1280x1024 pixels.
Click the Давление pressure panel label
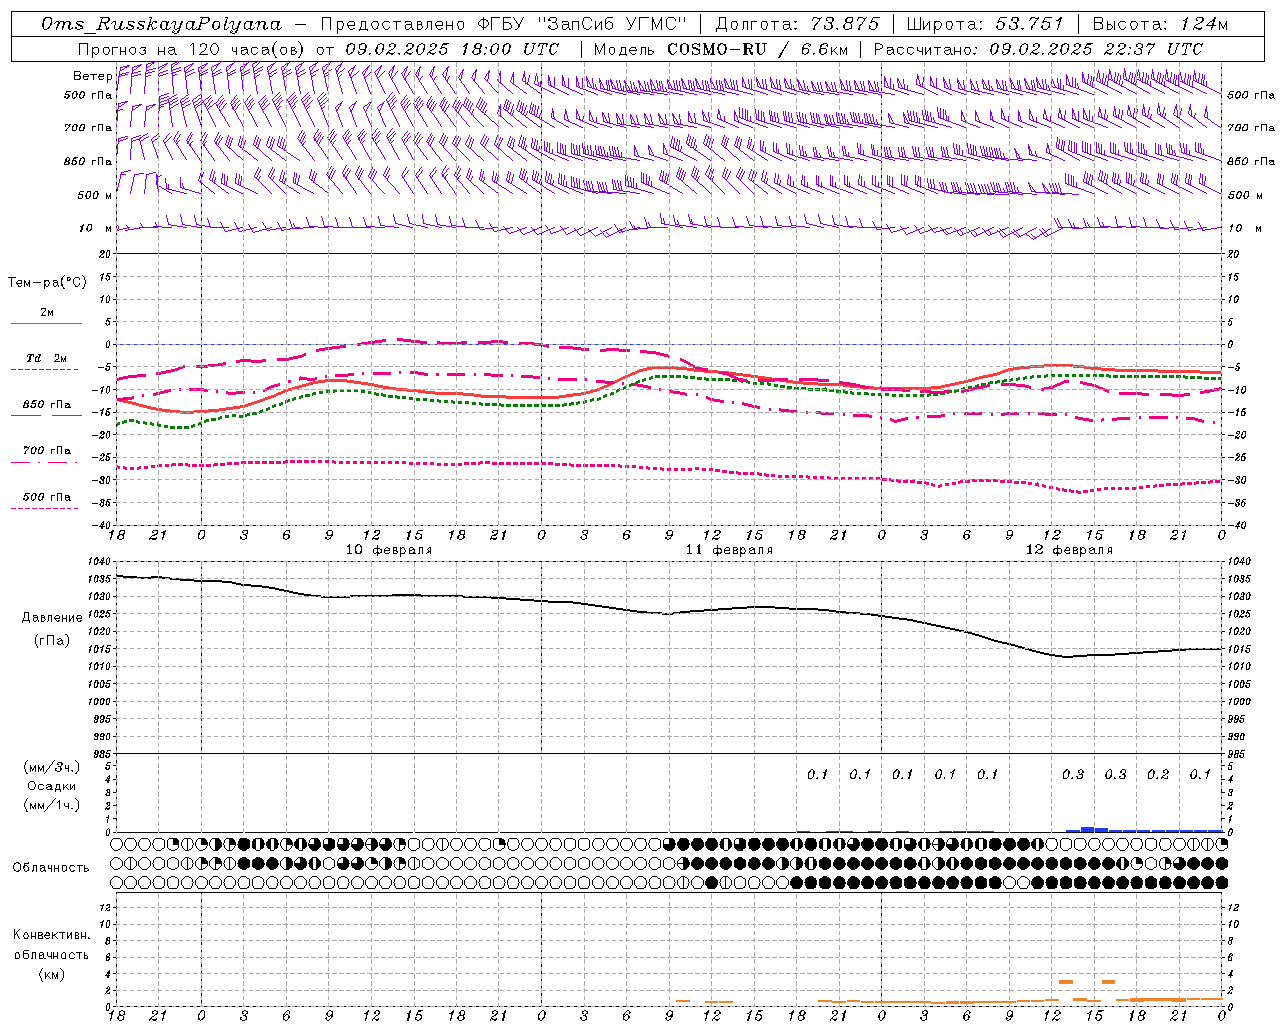(52, 618)
